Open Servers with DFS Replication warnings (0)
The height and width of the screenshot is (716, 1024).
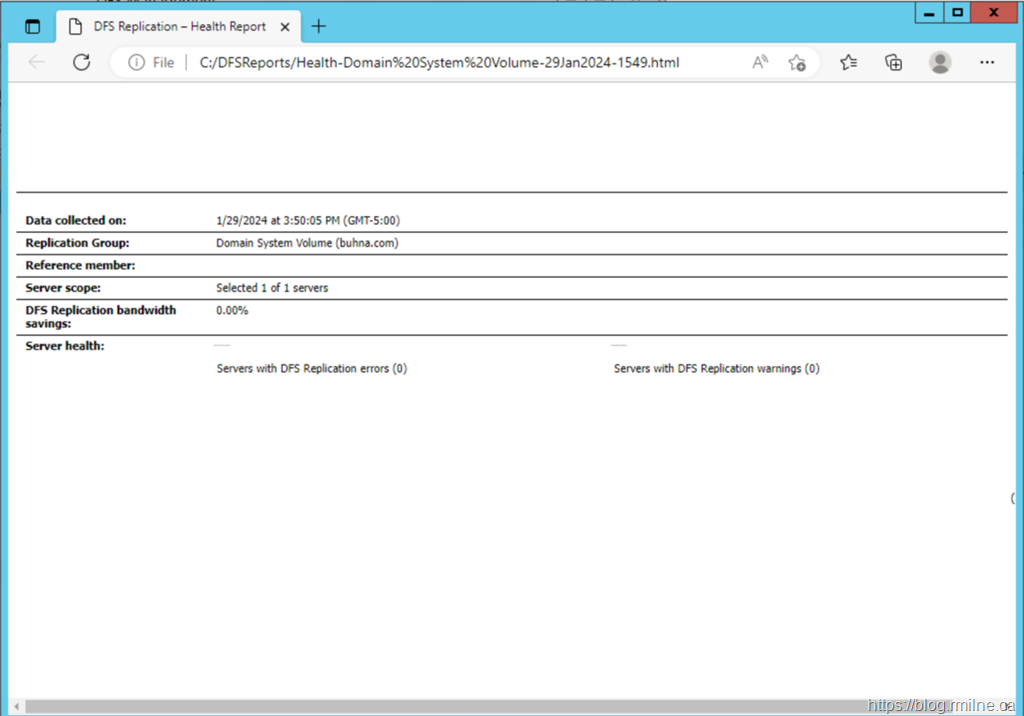tap(716, 368)
